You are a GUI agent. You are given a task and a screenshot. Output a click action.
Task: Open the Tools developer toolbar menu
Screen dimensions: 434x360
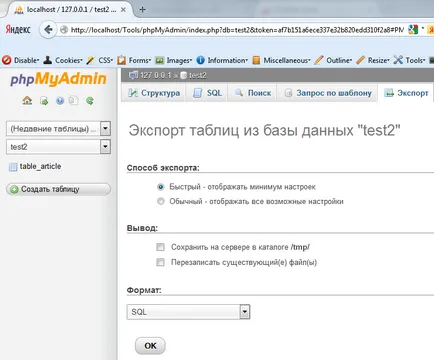tap(409, 60)
